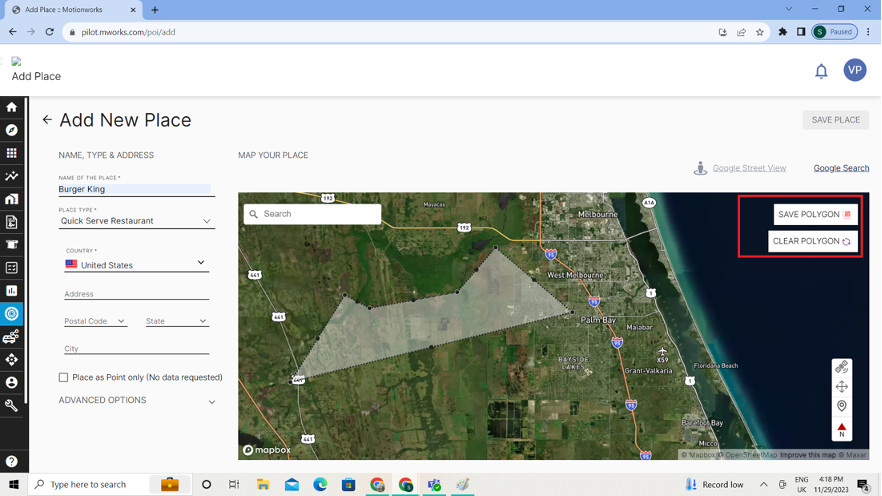The height and width of the screenshot is (496, 882).
Task: Open the Chrome three-dot menu
Action: pos(868,32)
